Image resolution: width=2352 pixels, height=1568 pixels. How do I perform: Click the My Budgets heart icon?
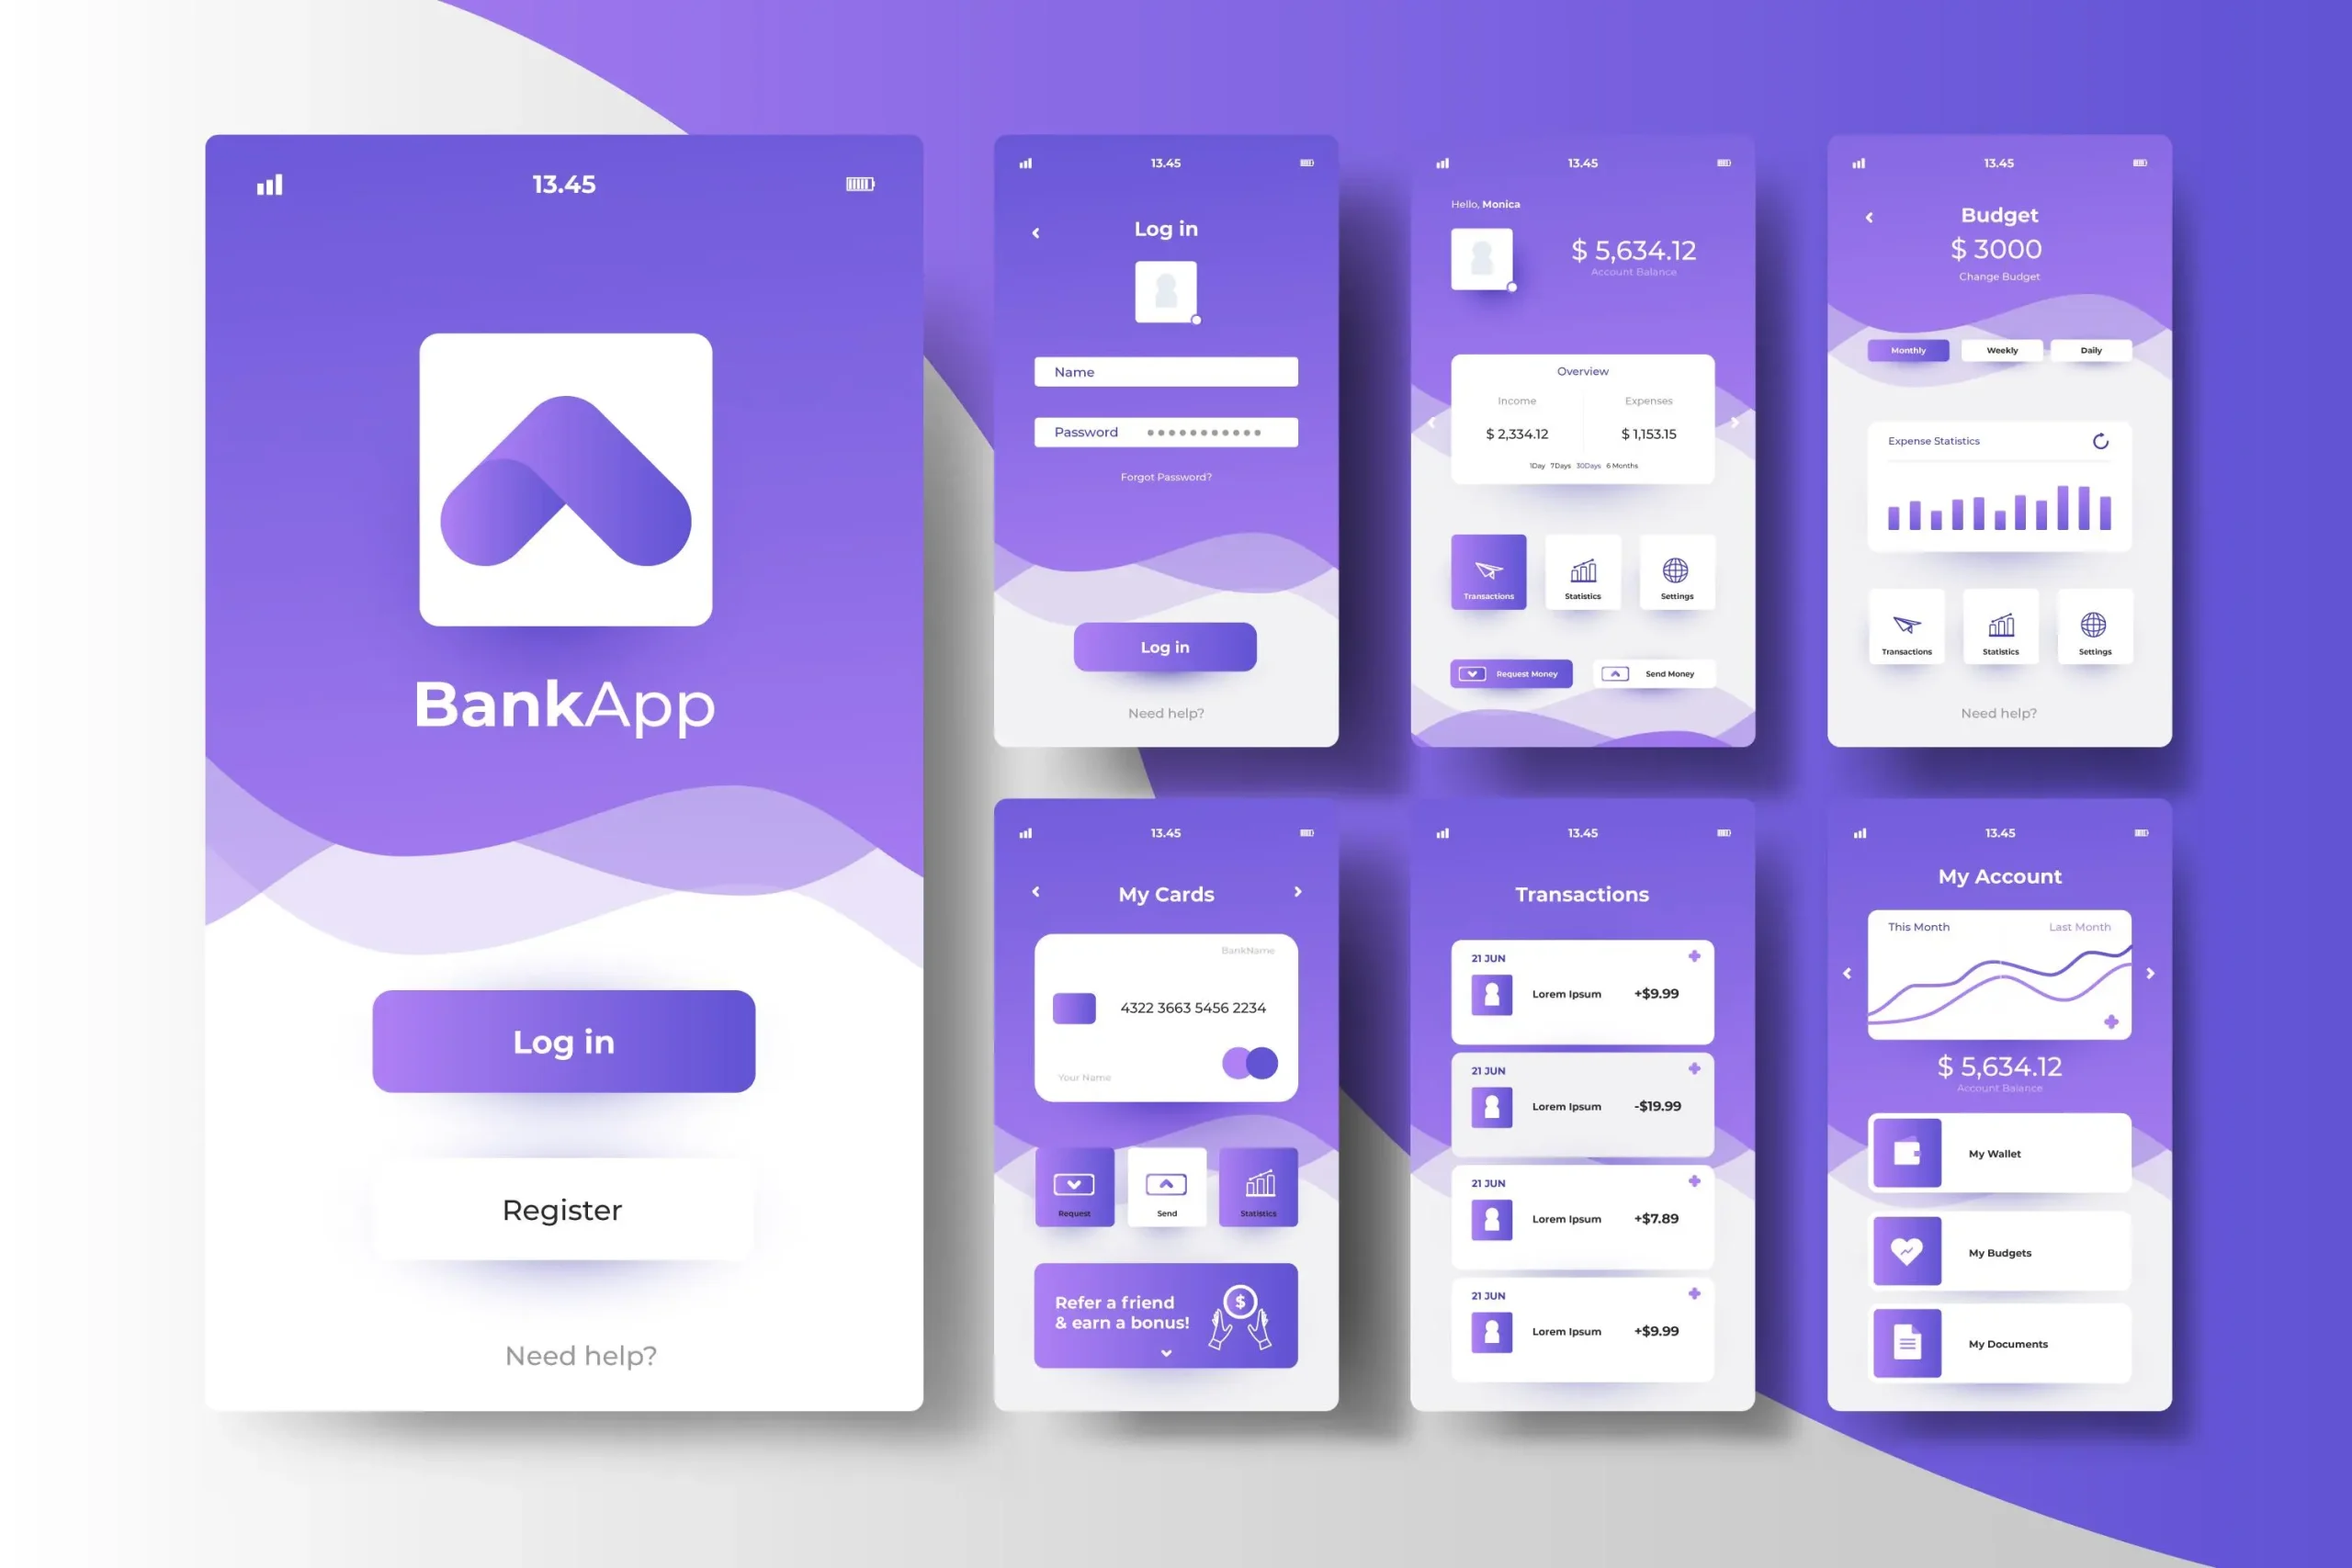pos(1907,1253)
